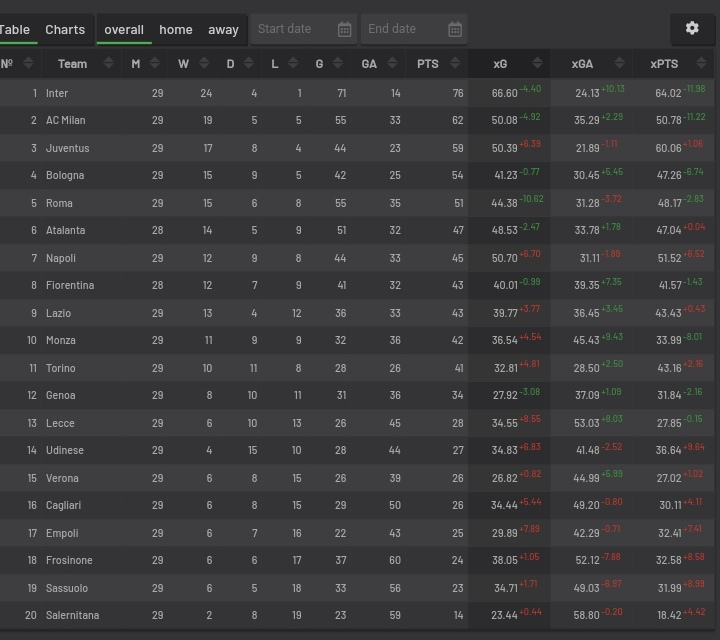Open the Inter team row
The width and height of the screenshot is (720, 640).
point(357,93)
